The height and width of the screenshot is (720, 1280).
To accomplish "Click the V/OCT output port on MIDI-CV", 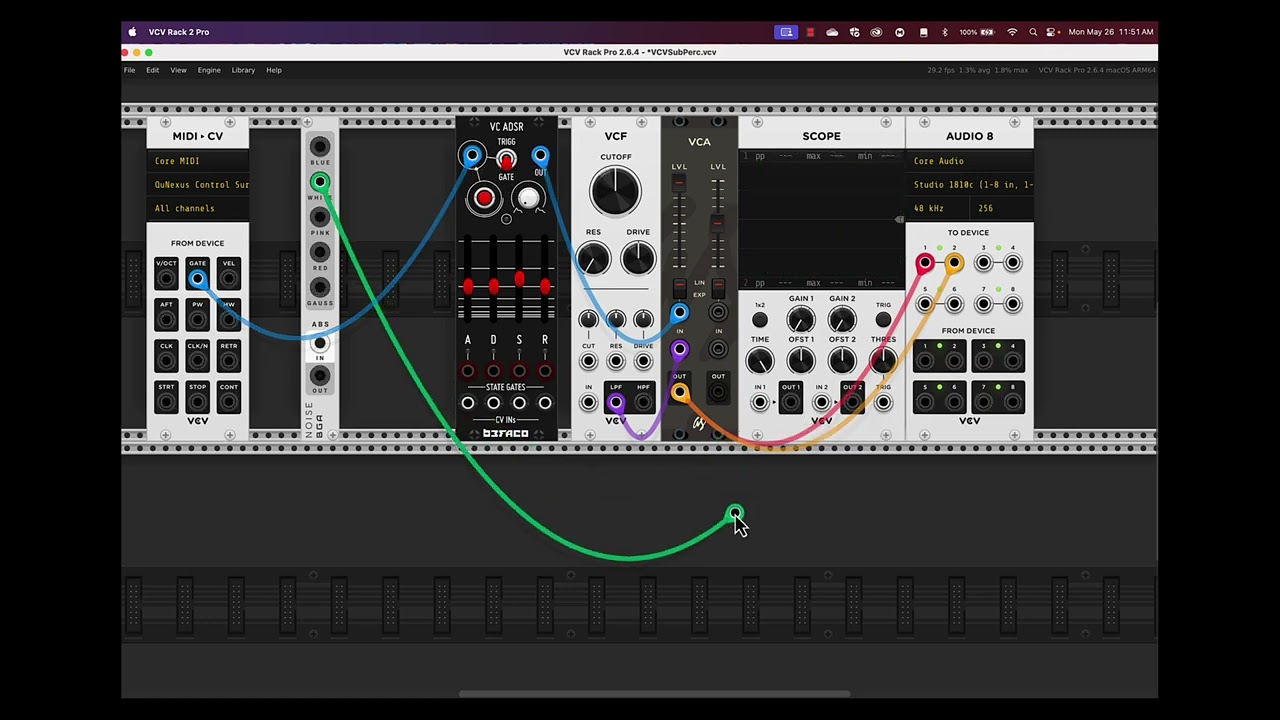I will coord(166,278).
